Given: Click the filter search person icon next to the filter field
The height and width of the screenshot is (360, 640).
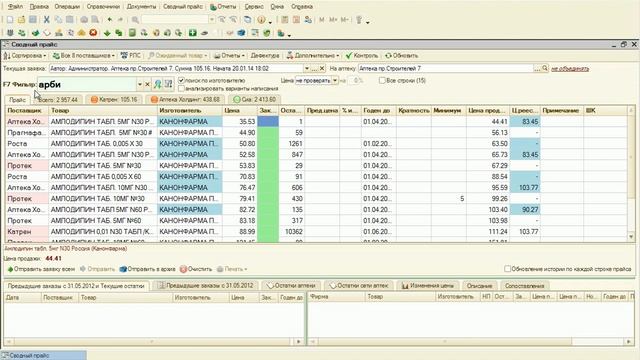Looking at the screenshot, I should 158,84.
